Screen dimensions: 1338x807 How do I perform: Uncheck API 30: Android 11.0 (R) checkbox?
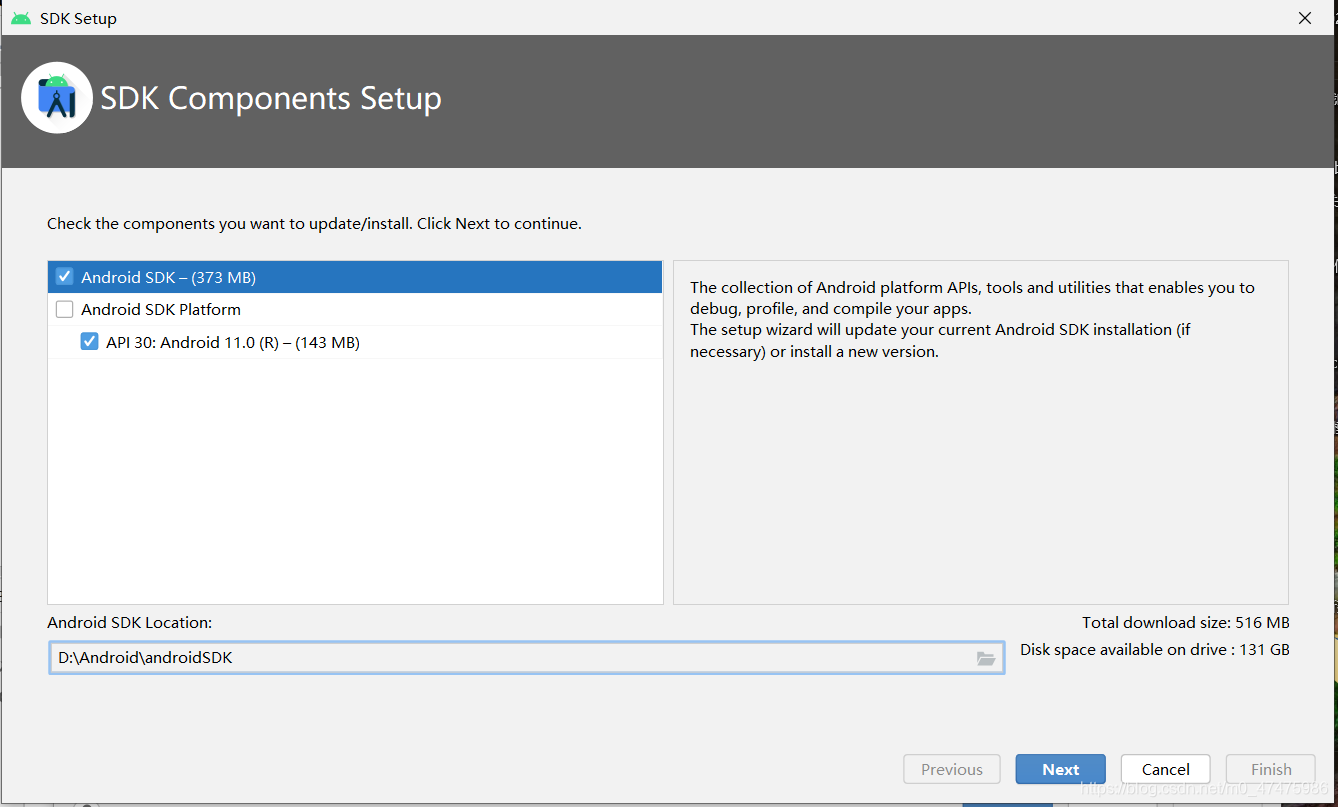point(90,342)
